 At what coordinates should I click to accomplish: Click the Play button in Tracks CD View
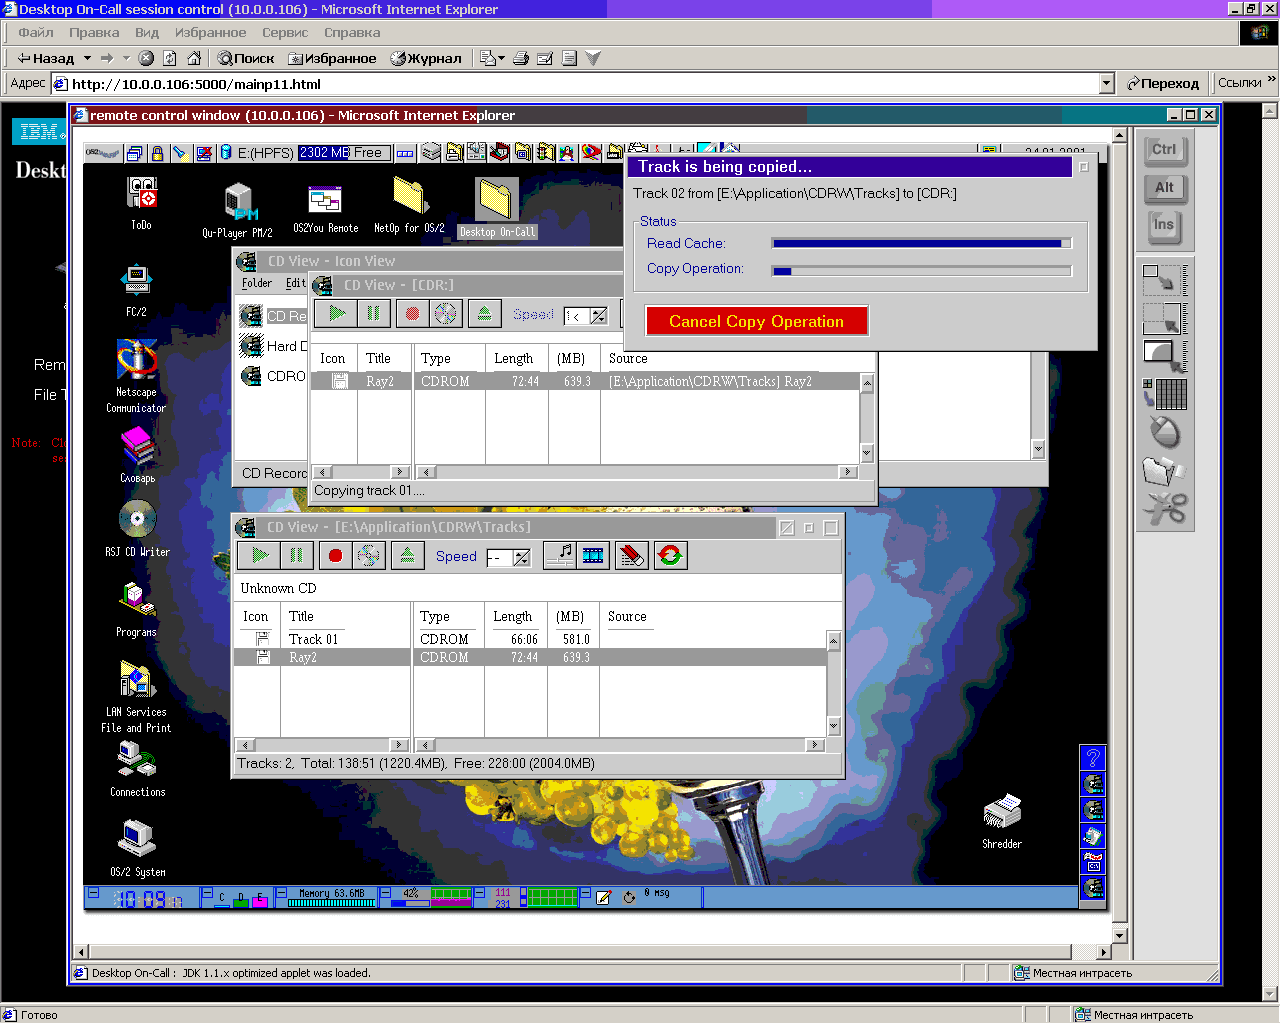tap(260, 555)
